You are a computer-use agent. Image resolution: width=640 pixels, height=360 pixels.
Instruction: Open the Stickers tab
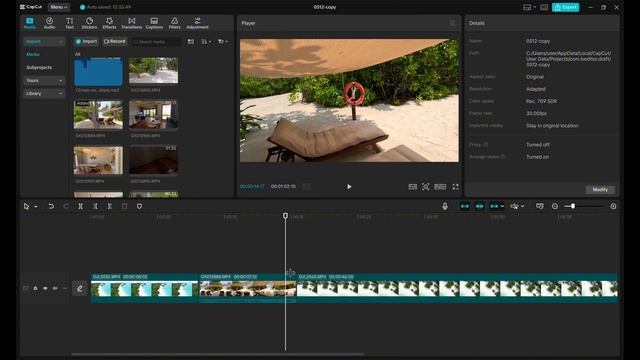[x=89, y=23]
